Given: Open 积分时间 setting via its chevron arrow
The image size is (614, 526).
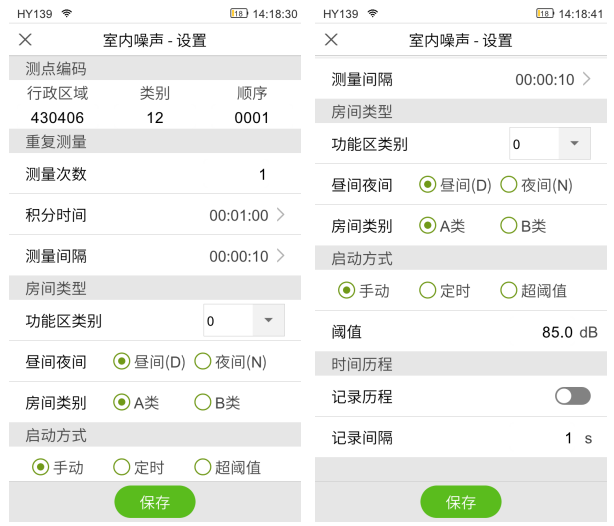Looking at the screenshot, I should [x=281, y=215].
